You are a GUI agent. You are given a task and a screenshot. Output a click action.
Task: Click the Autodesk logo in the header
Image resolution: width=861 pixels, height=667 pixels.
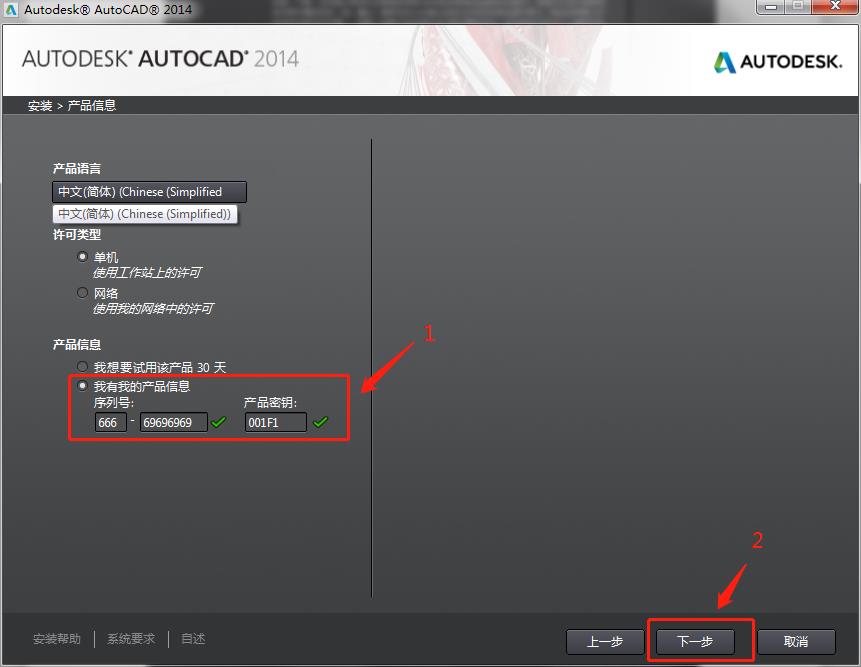(778, 61)
